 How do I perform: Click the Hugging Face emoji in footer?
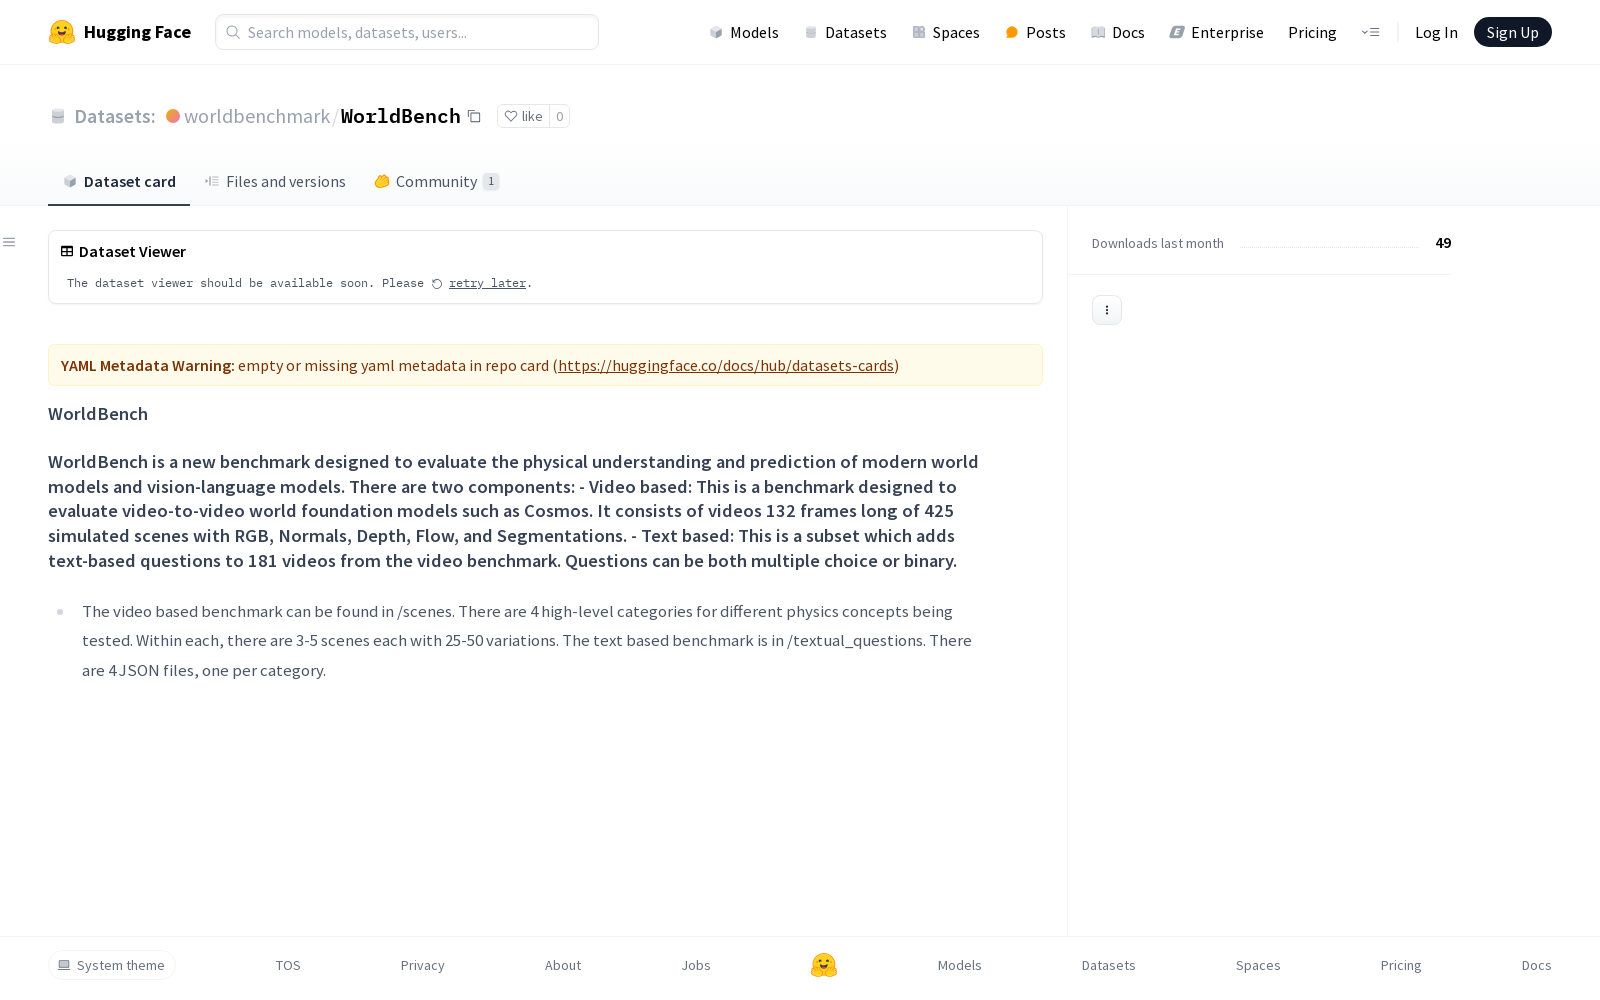(x=824, y=965)
